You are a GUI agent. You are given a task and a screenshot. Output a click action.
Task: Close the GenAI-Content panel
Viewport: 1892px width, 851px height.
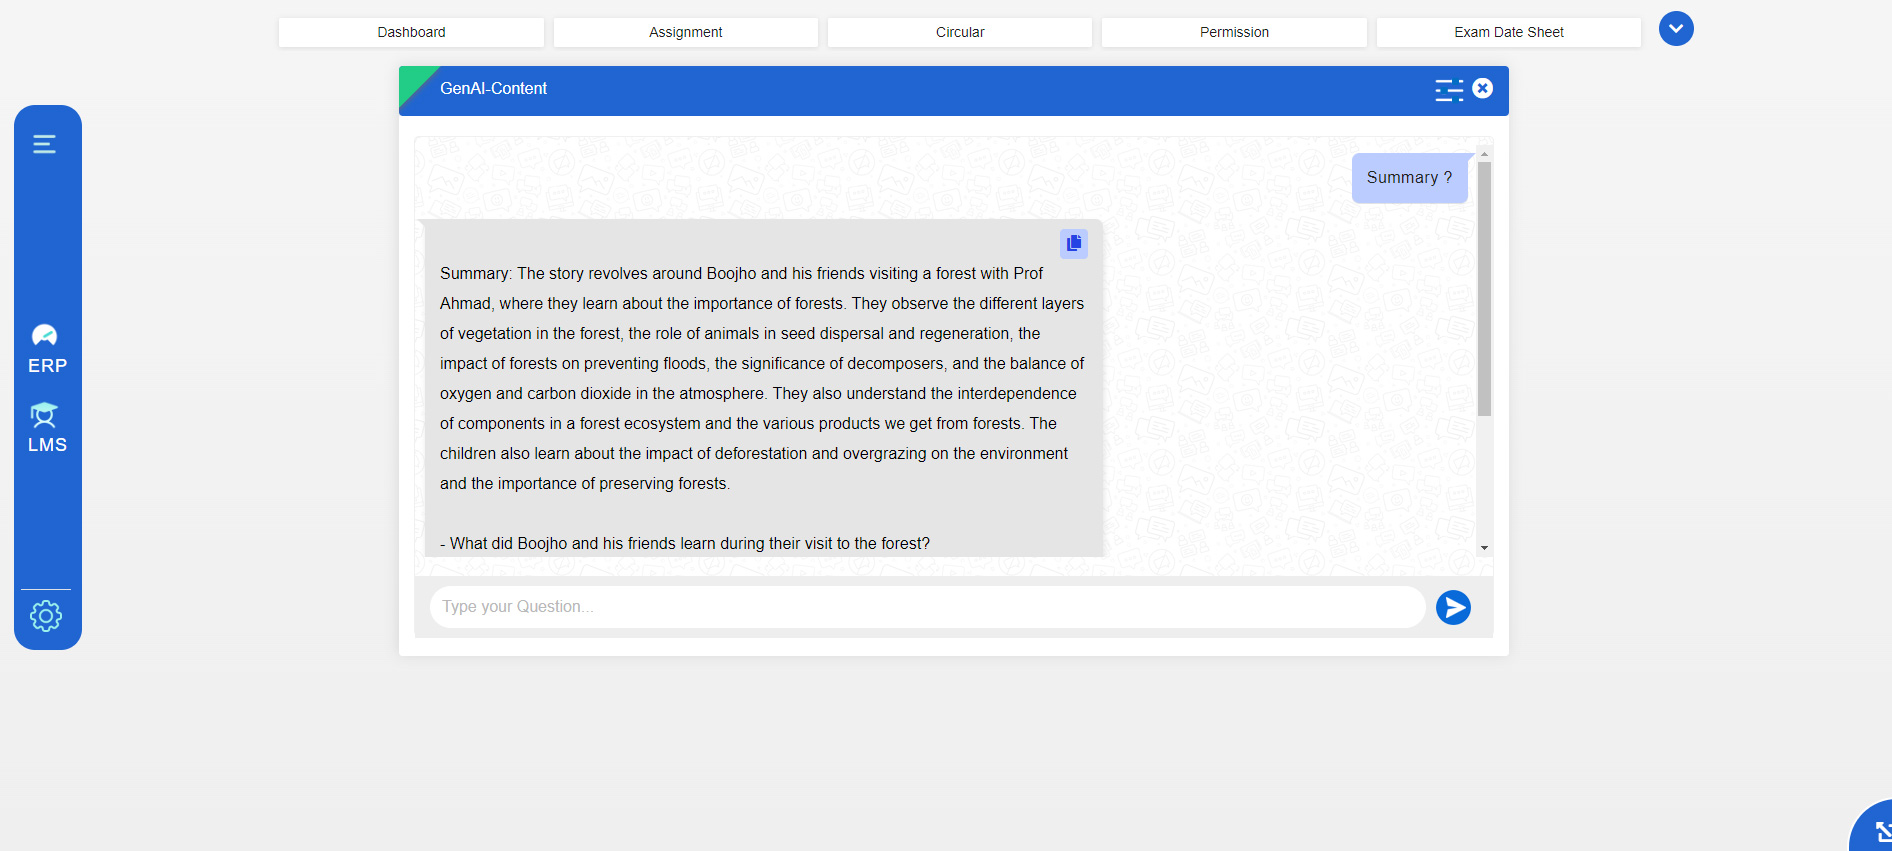pos(1483,88)
